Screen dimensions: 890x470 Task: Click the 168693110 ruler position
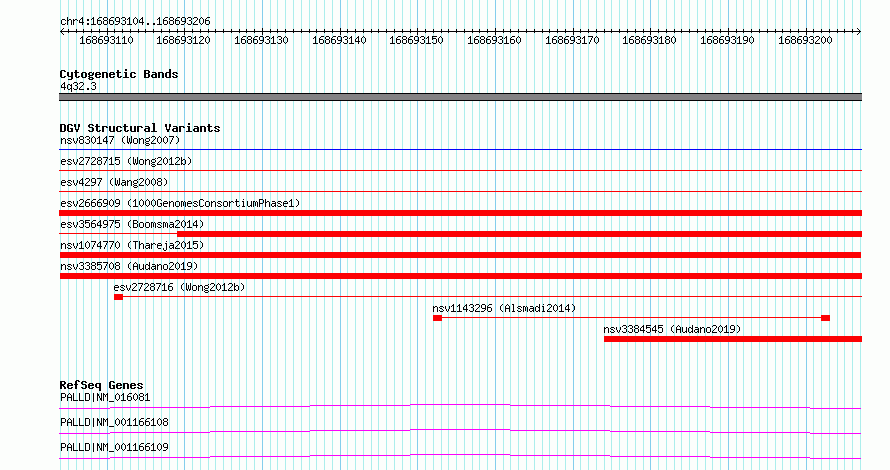click(106, 40)
